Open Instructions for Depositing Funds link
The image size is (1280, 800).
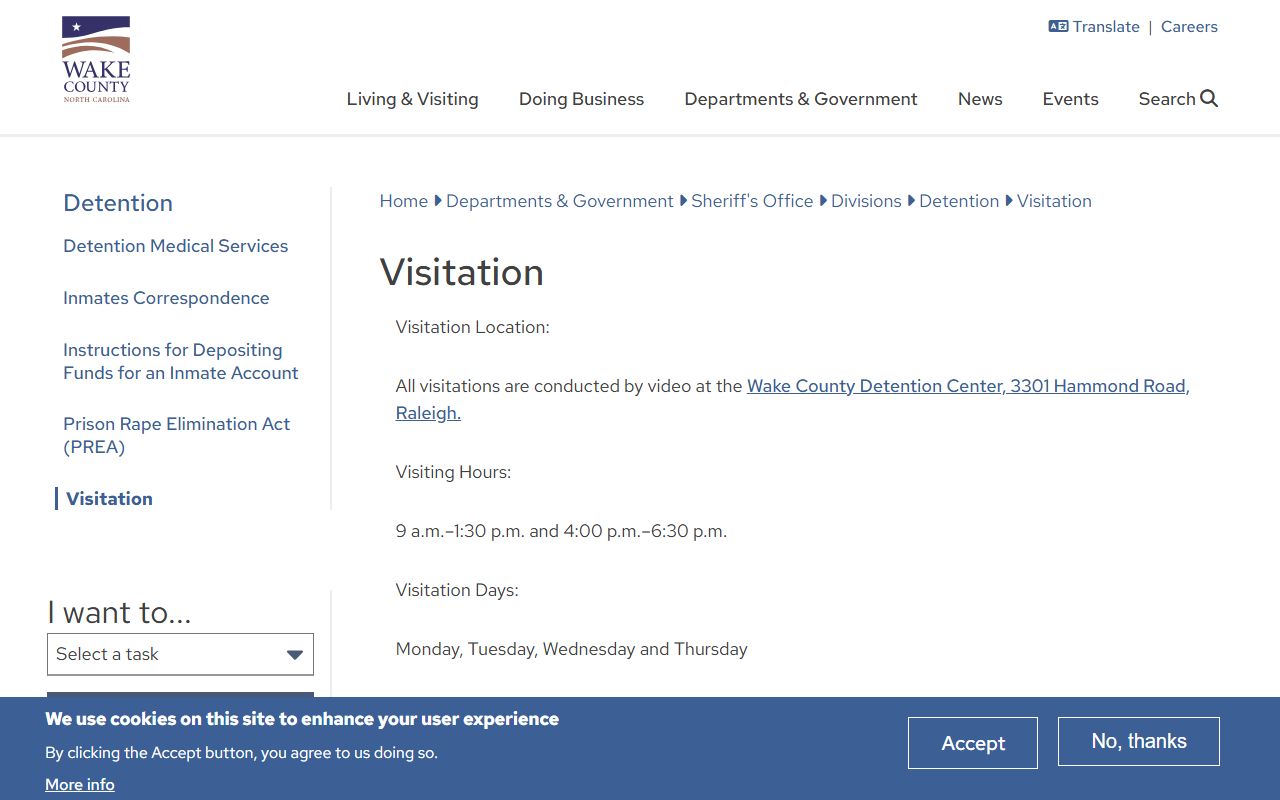(x=181, y=361)
